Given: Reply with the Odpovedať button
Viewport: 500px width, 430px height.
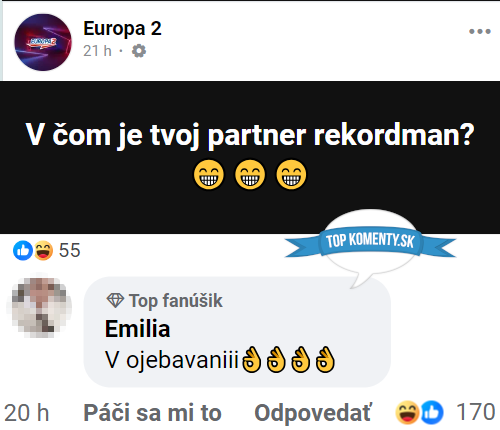Looking at the screenshot, I should point(312,413).
